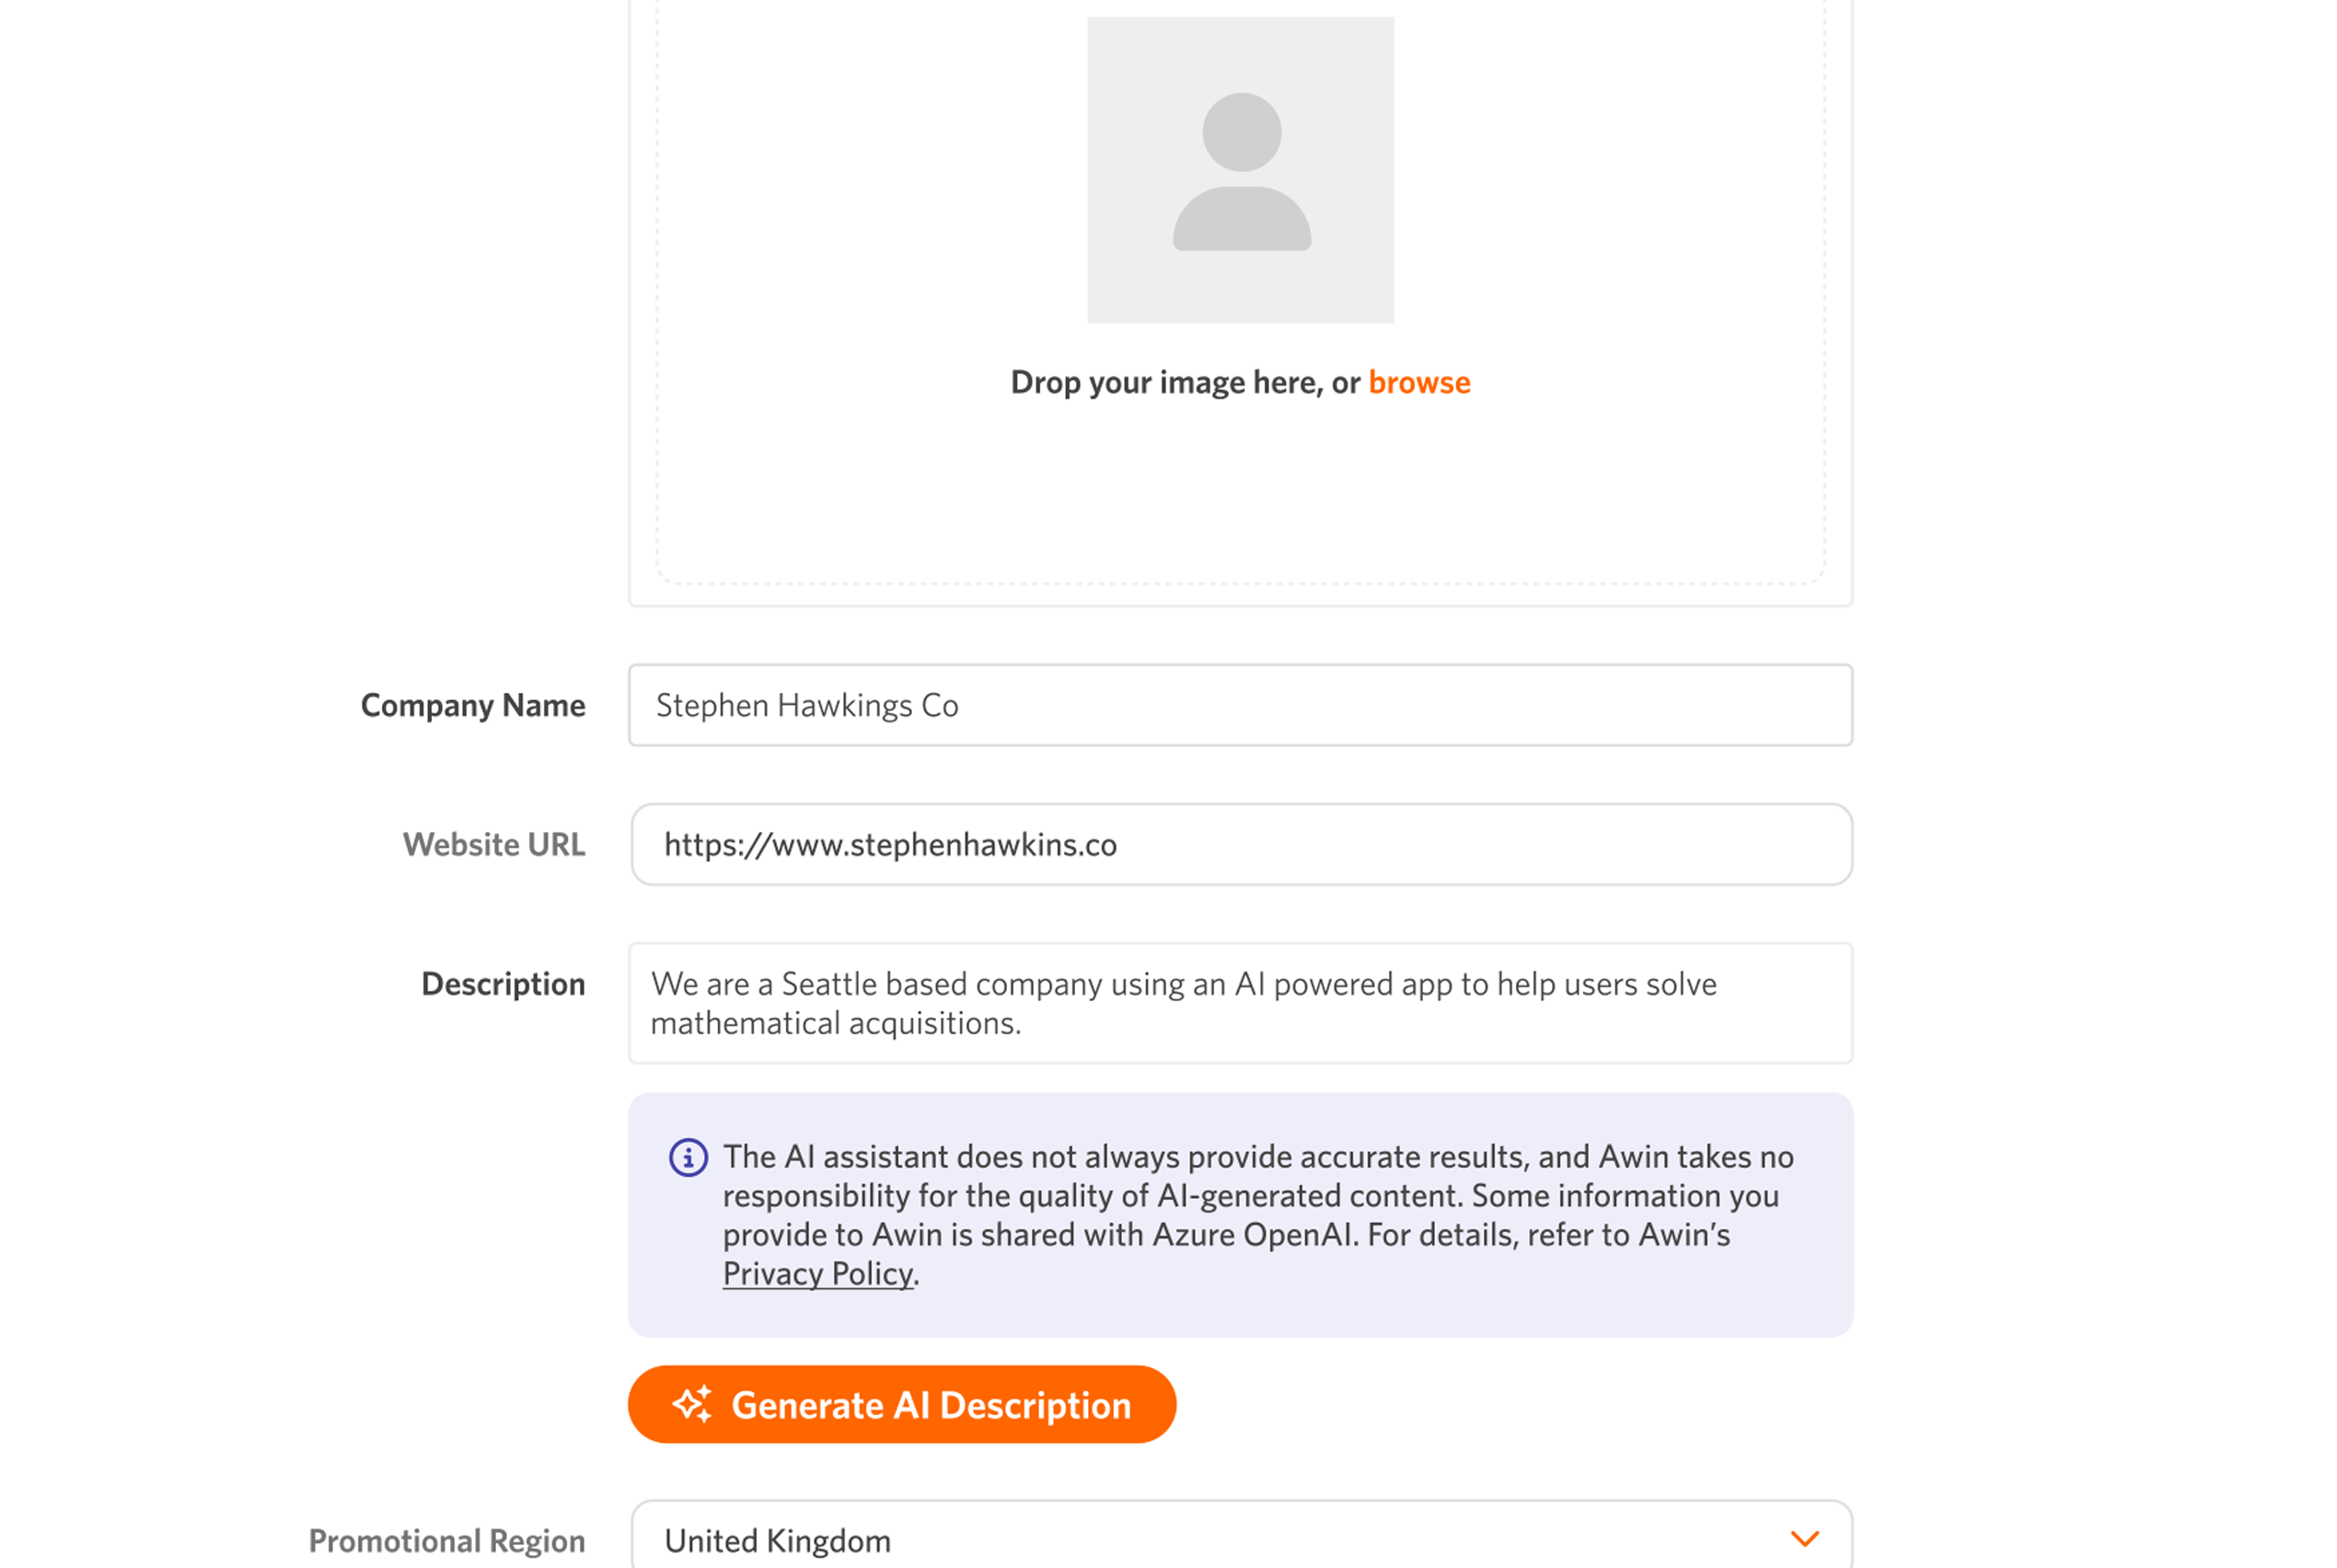Viewport: 2337px width, 1568px height.
Task: Click the Website URL label
Action: 494,844
